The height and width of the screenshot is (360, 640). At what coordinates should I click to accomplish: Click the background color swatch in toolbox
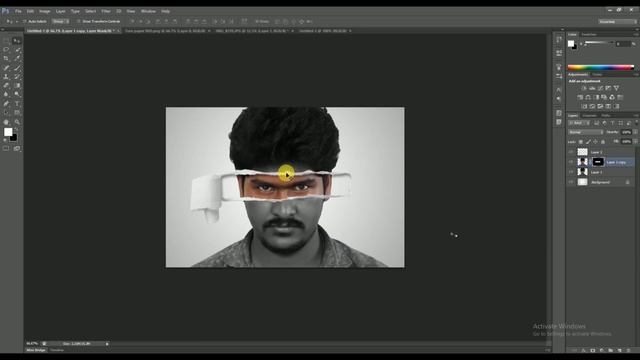(x=14, y=138)
